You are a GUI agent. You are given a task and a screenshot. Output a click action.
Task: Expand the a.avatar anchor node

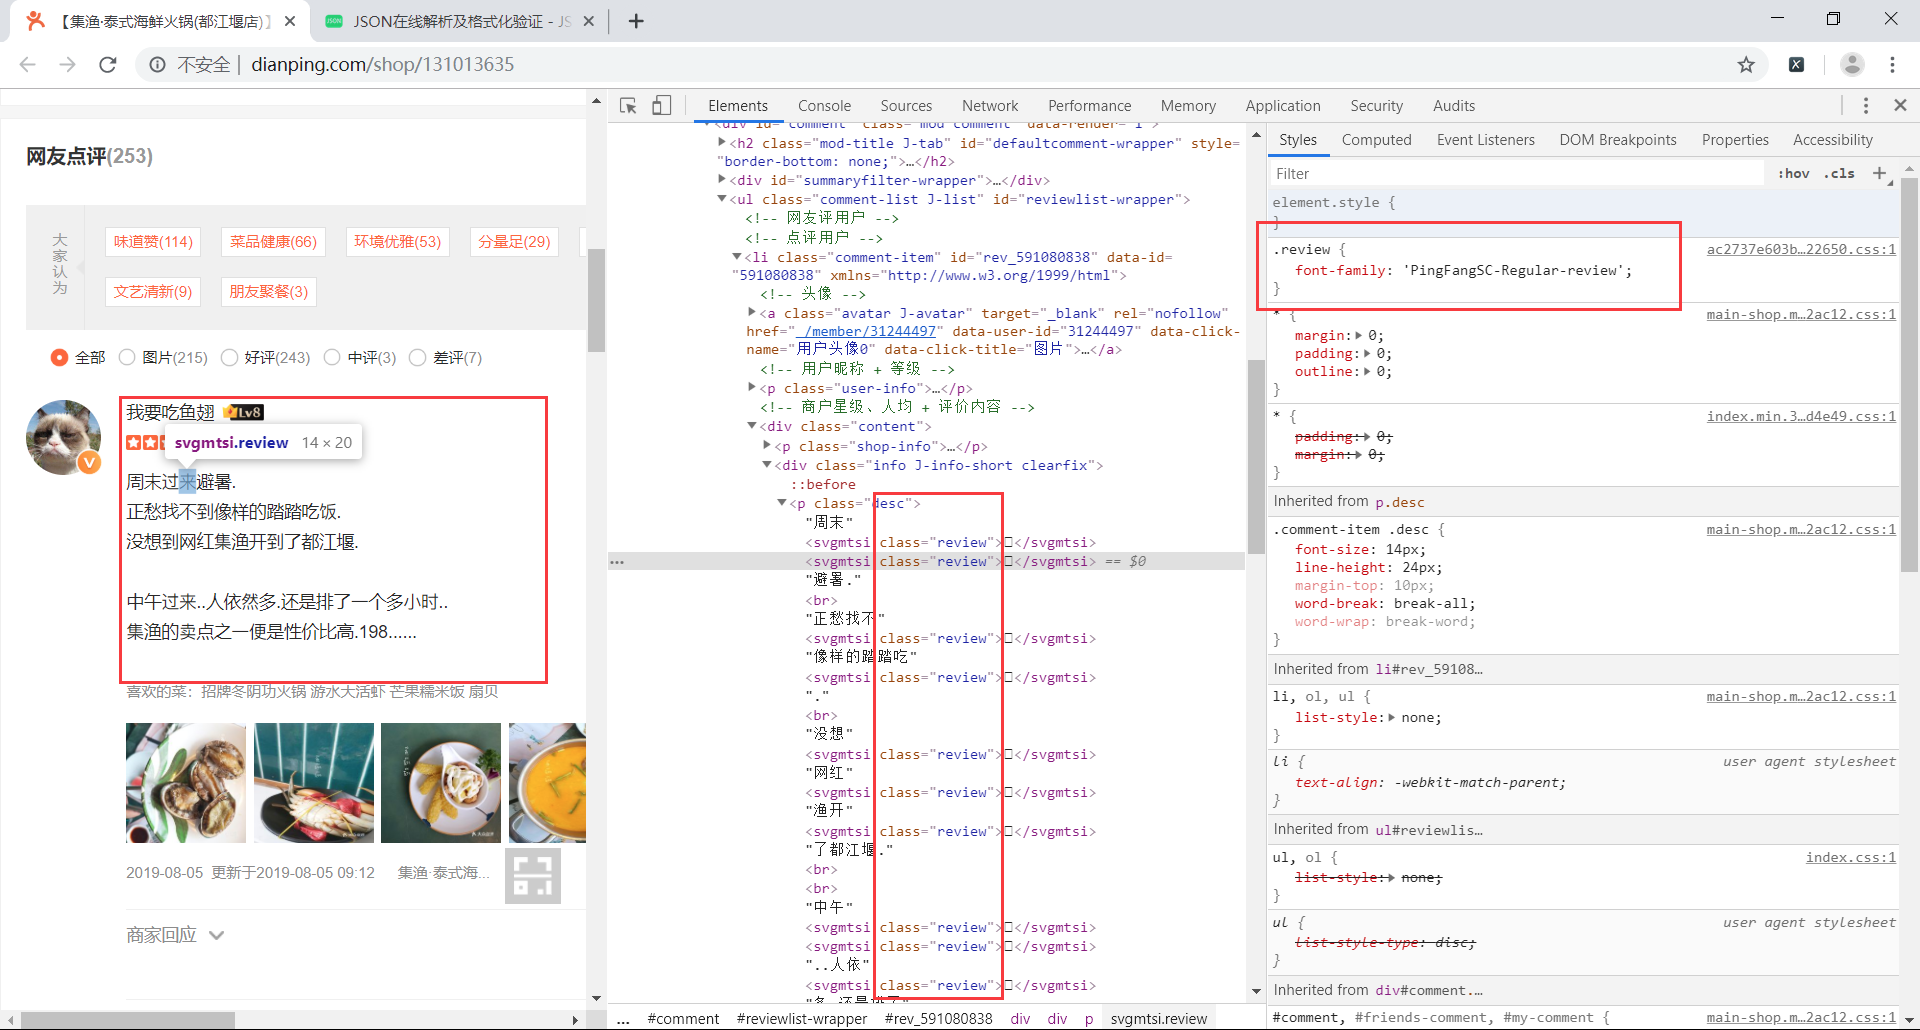pos(752,313)
